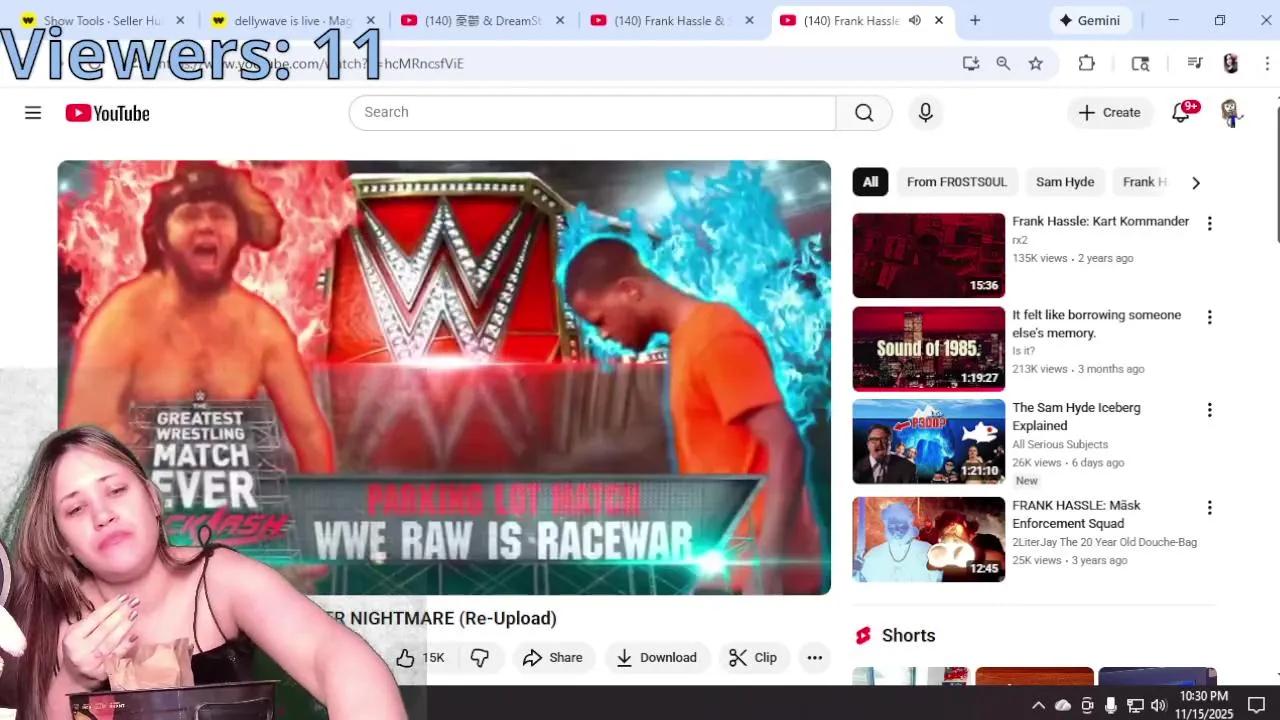Open the taskbar clock showing 10:30 PM
Screen dimensions: 1280x720
[x=1204, y=704]
